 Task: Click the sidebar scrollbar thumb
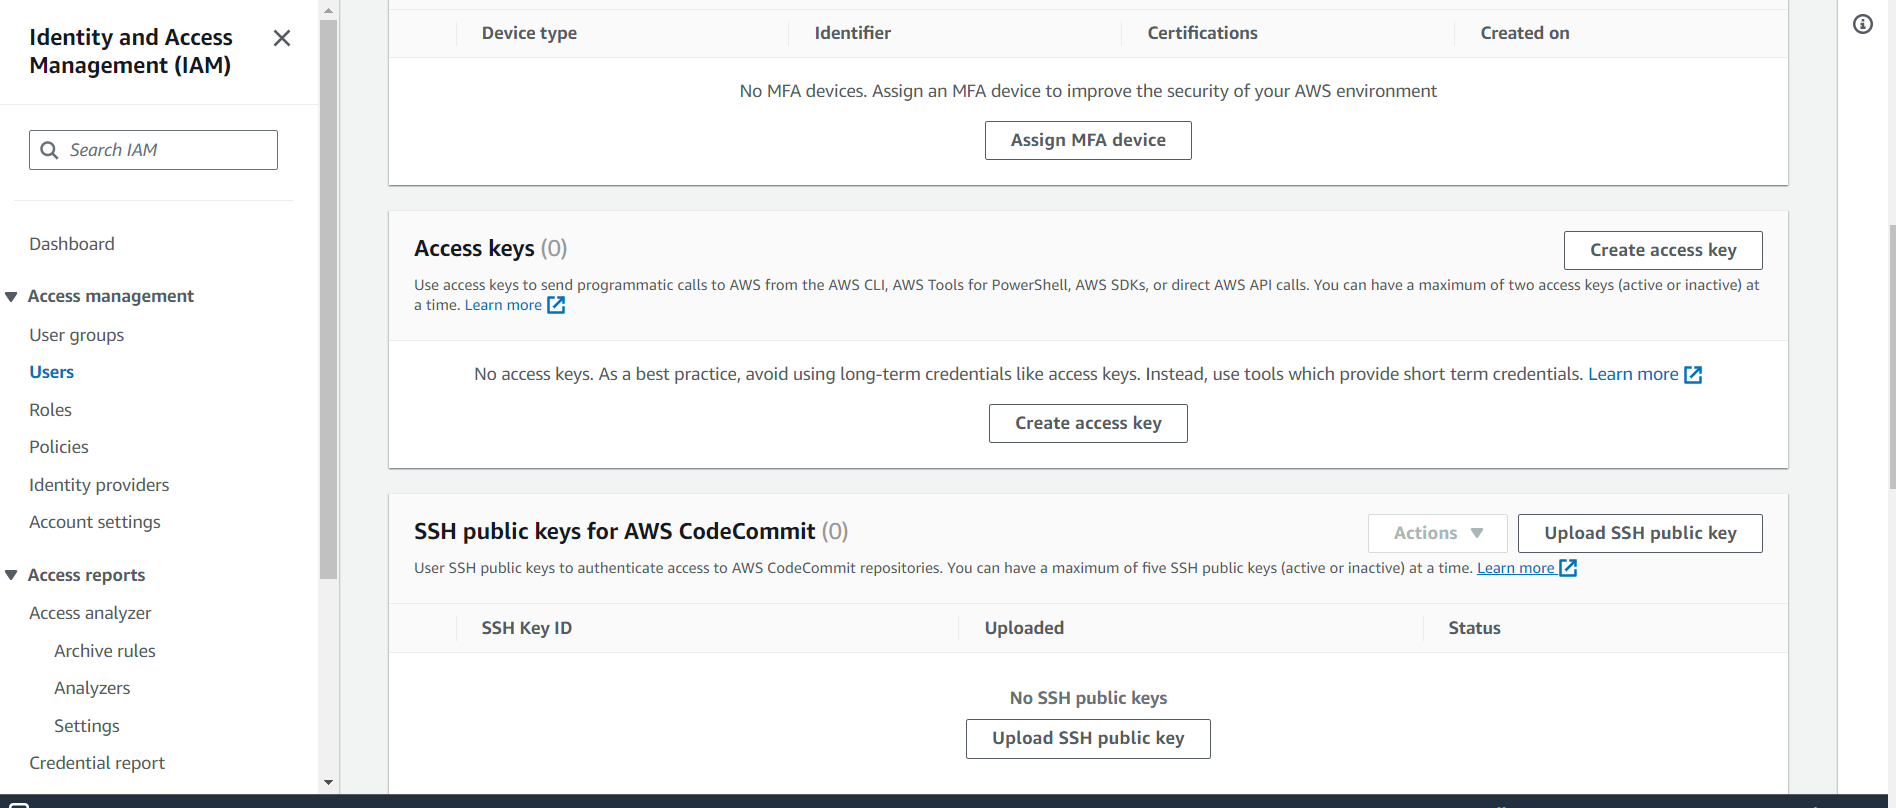pos(329,299)
